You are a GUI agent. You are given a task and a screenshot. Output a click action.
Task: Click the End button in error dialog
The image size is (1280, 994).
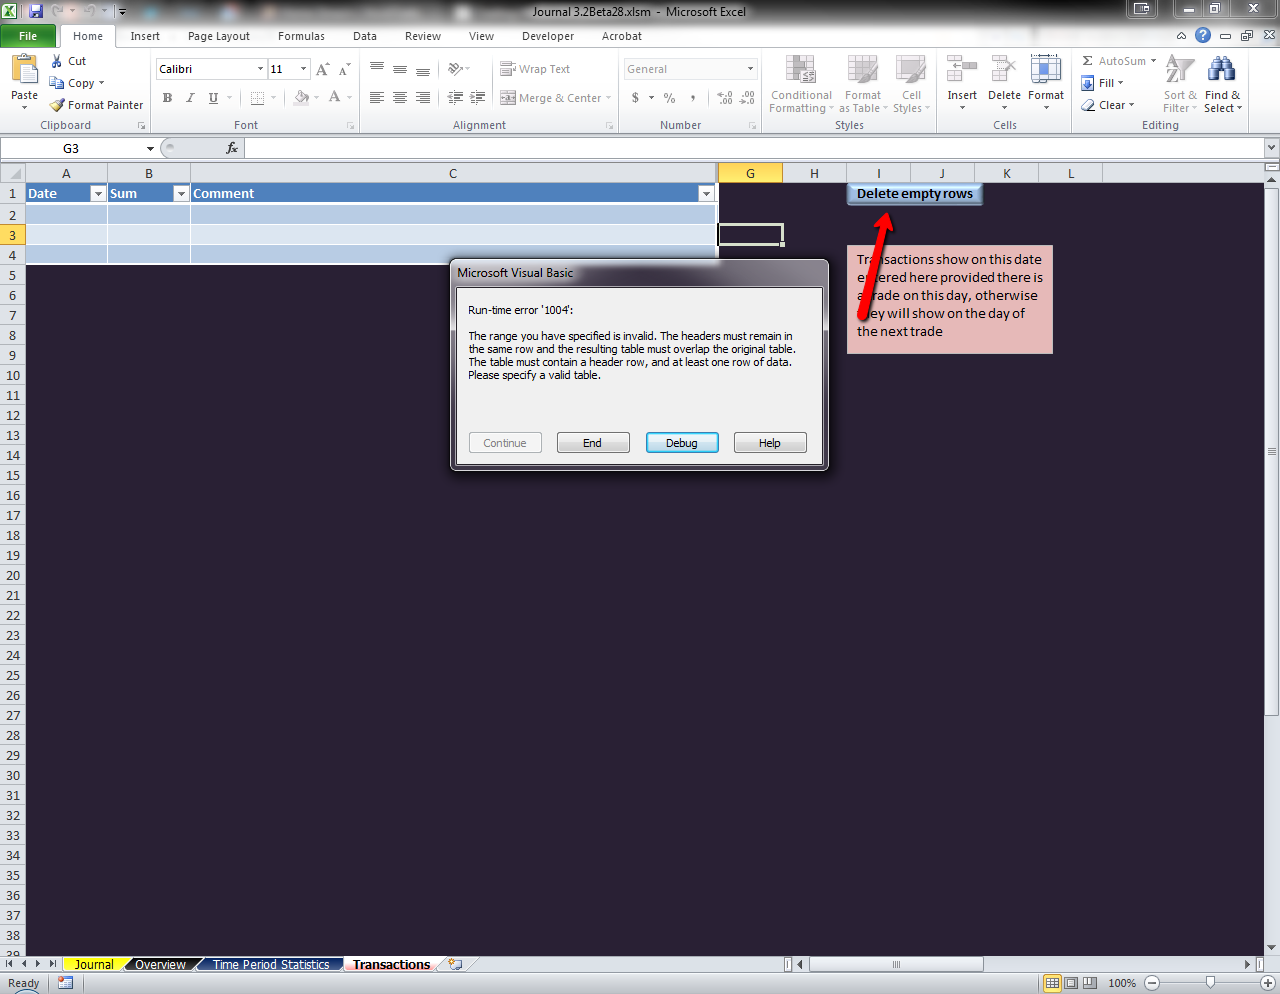[x=593, y=443]
